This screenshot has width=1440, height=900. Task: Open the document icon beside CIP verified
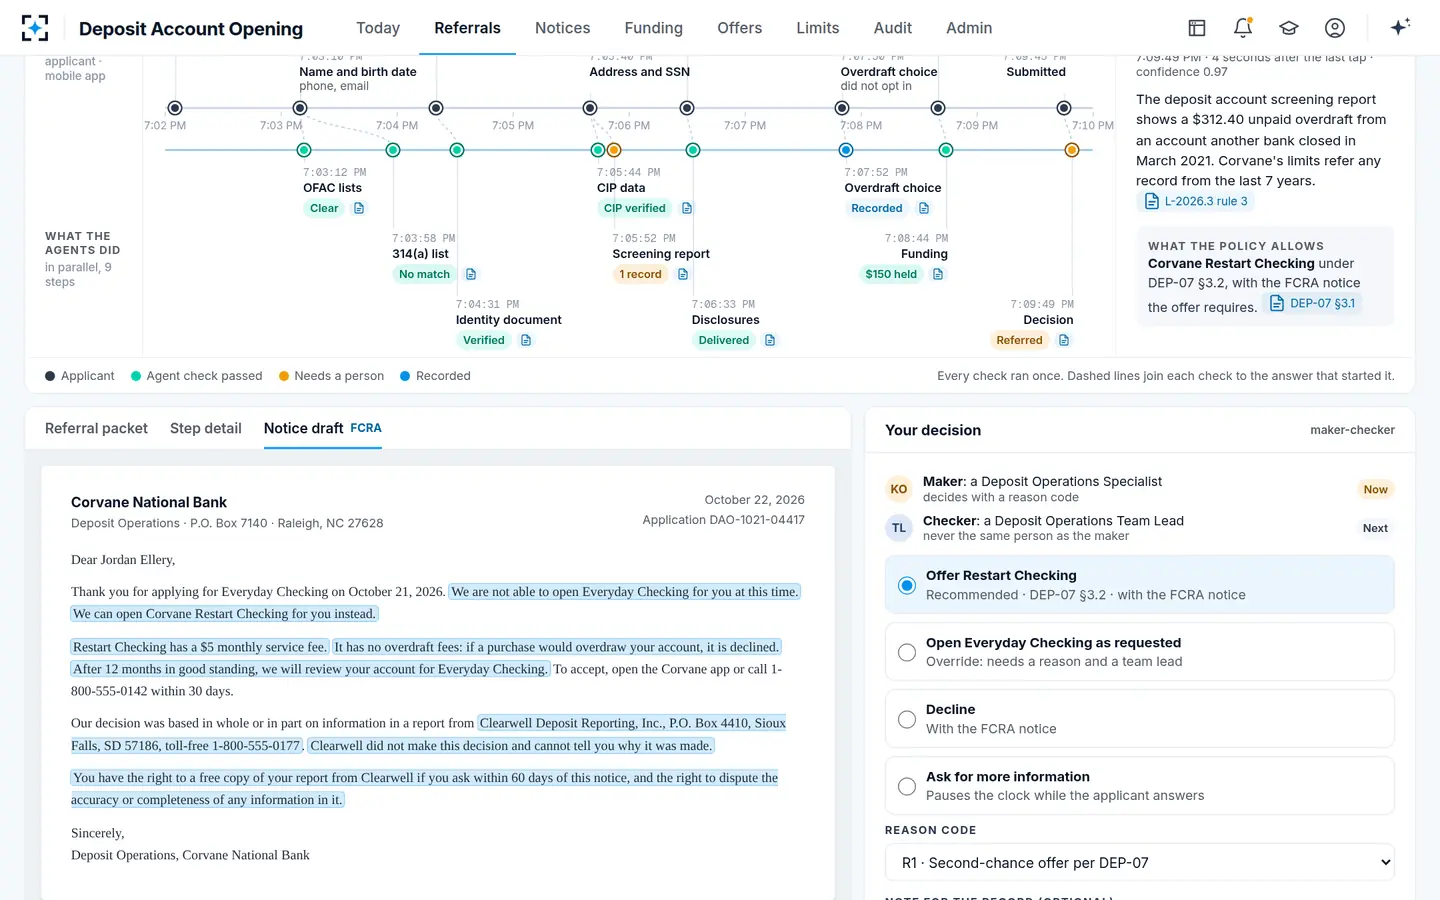(x=687, y=208)
